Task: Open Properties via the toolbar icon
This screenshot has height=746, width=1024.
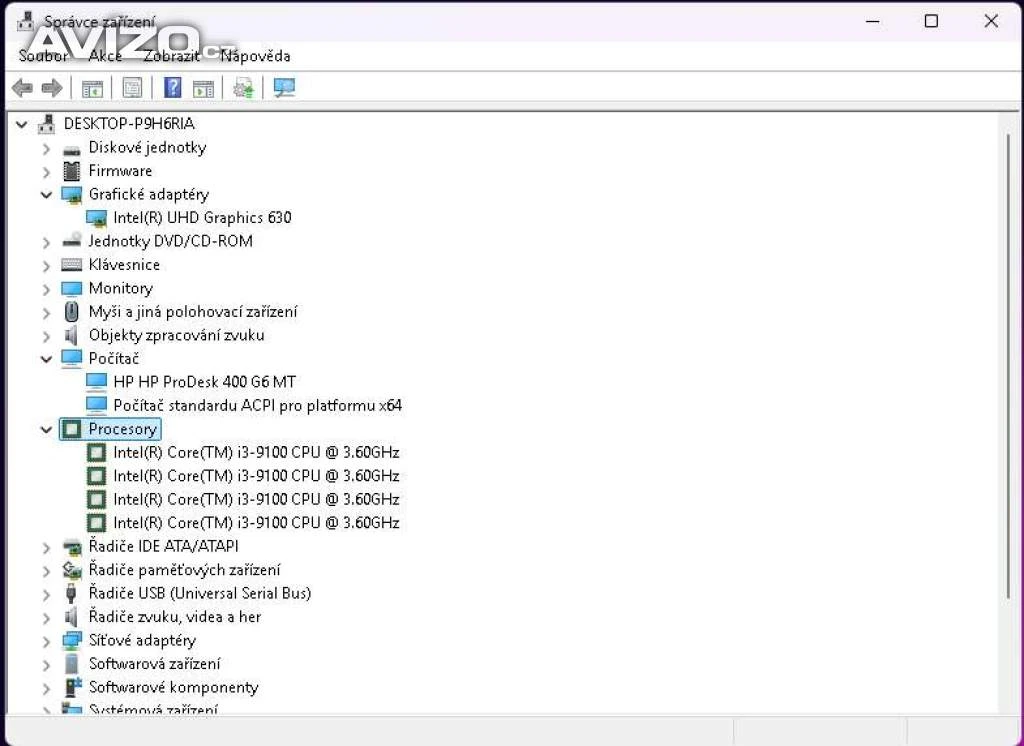Action: [x=132, y=88]
